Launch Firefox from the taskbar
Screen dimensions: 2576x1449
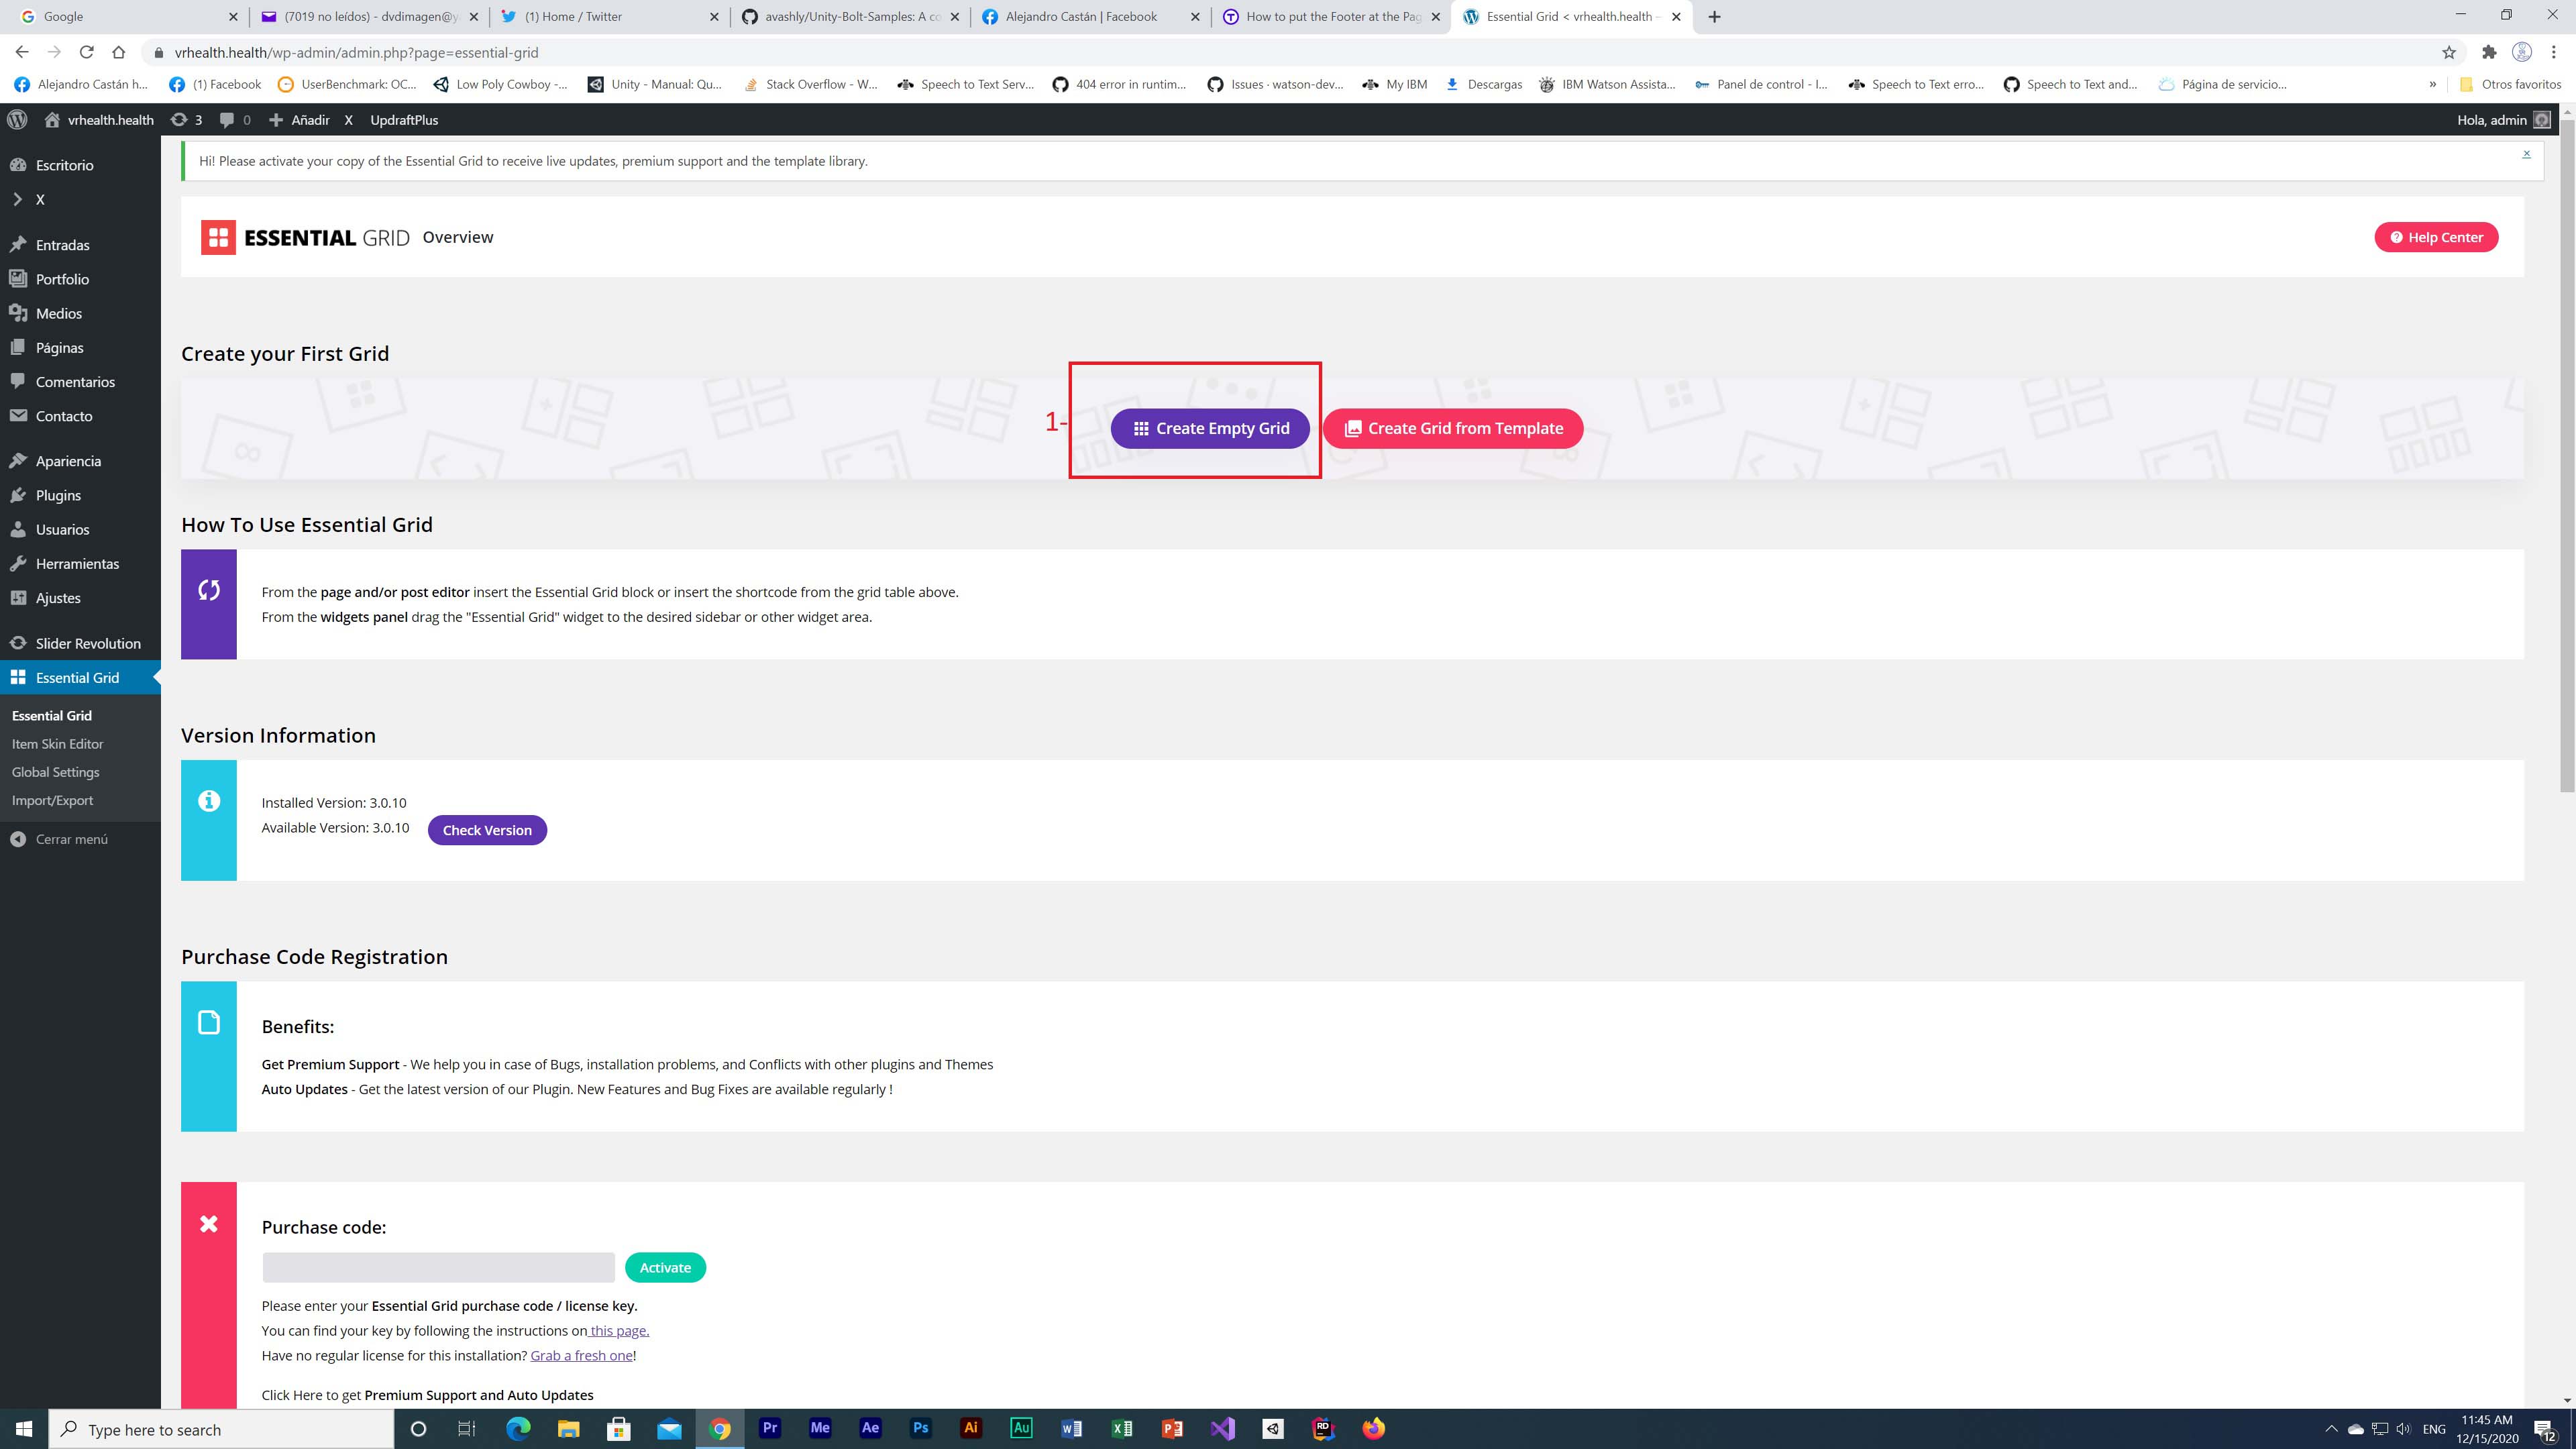click(1373, 1429)
